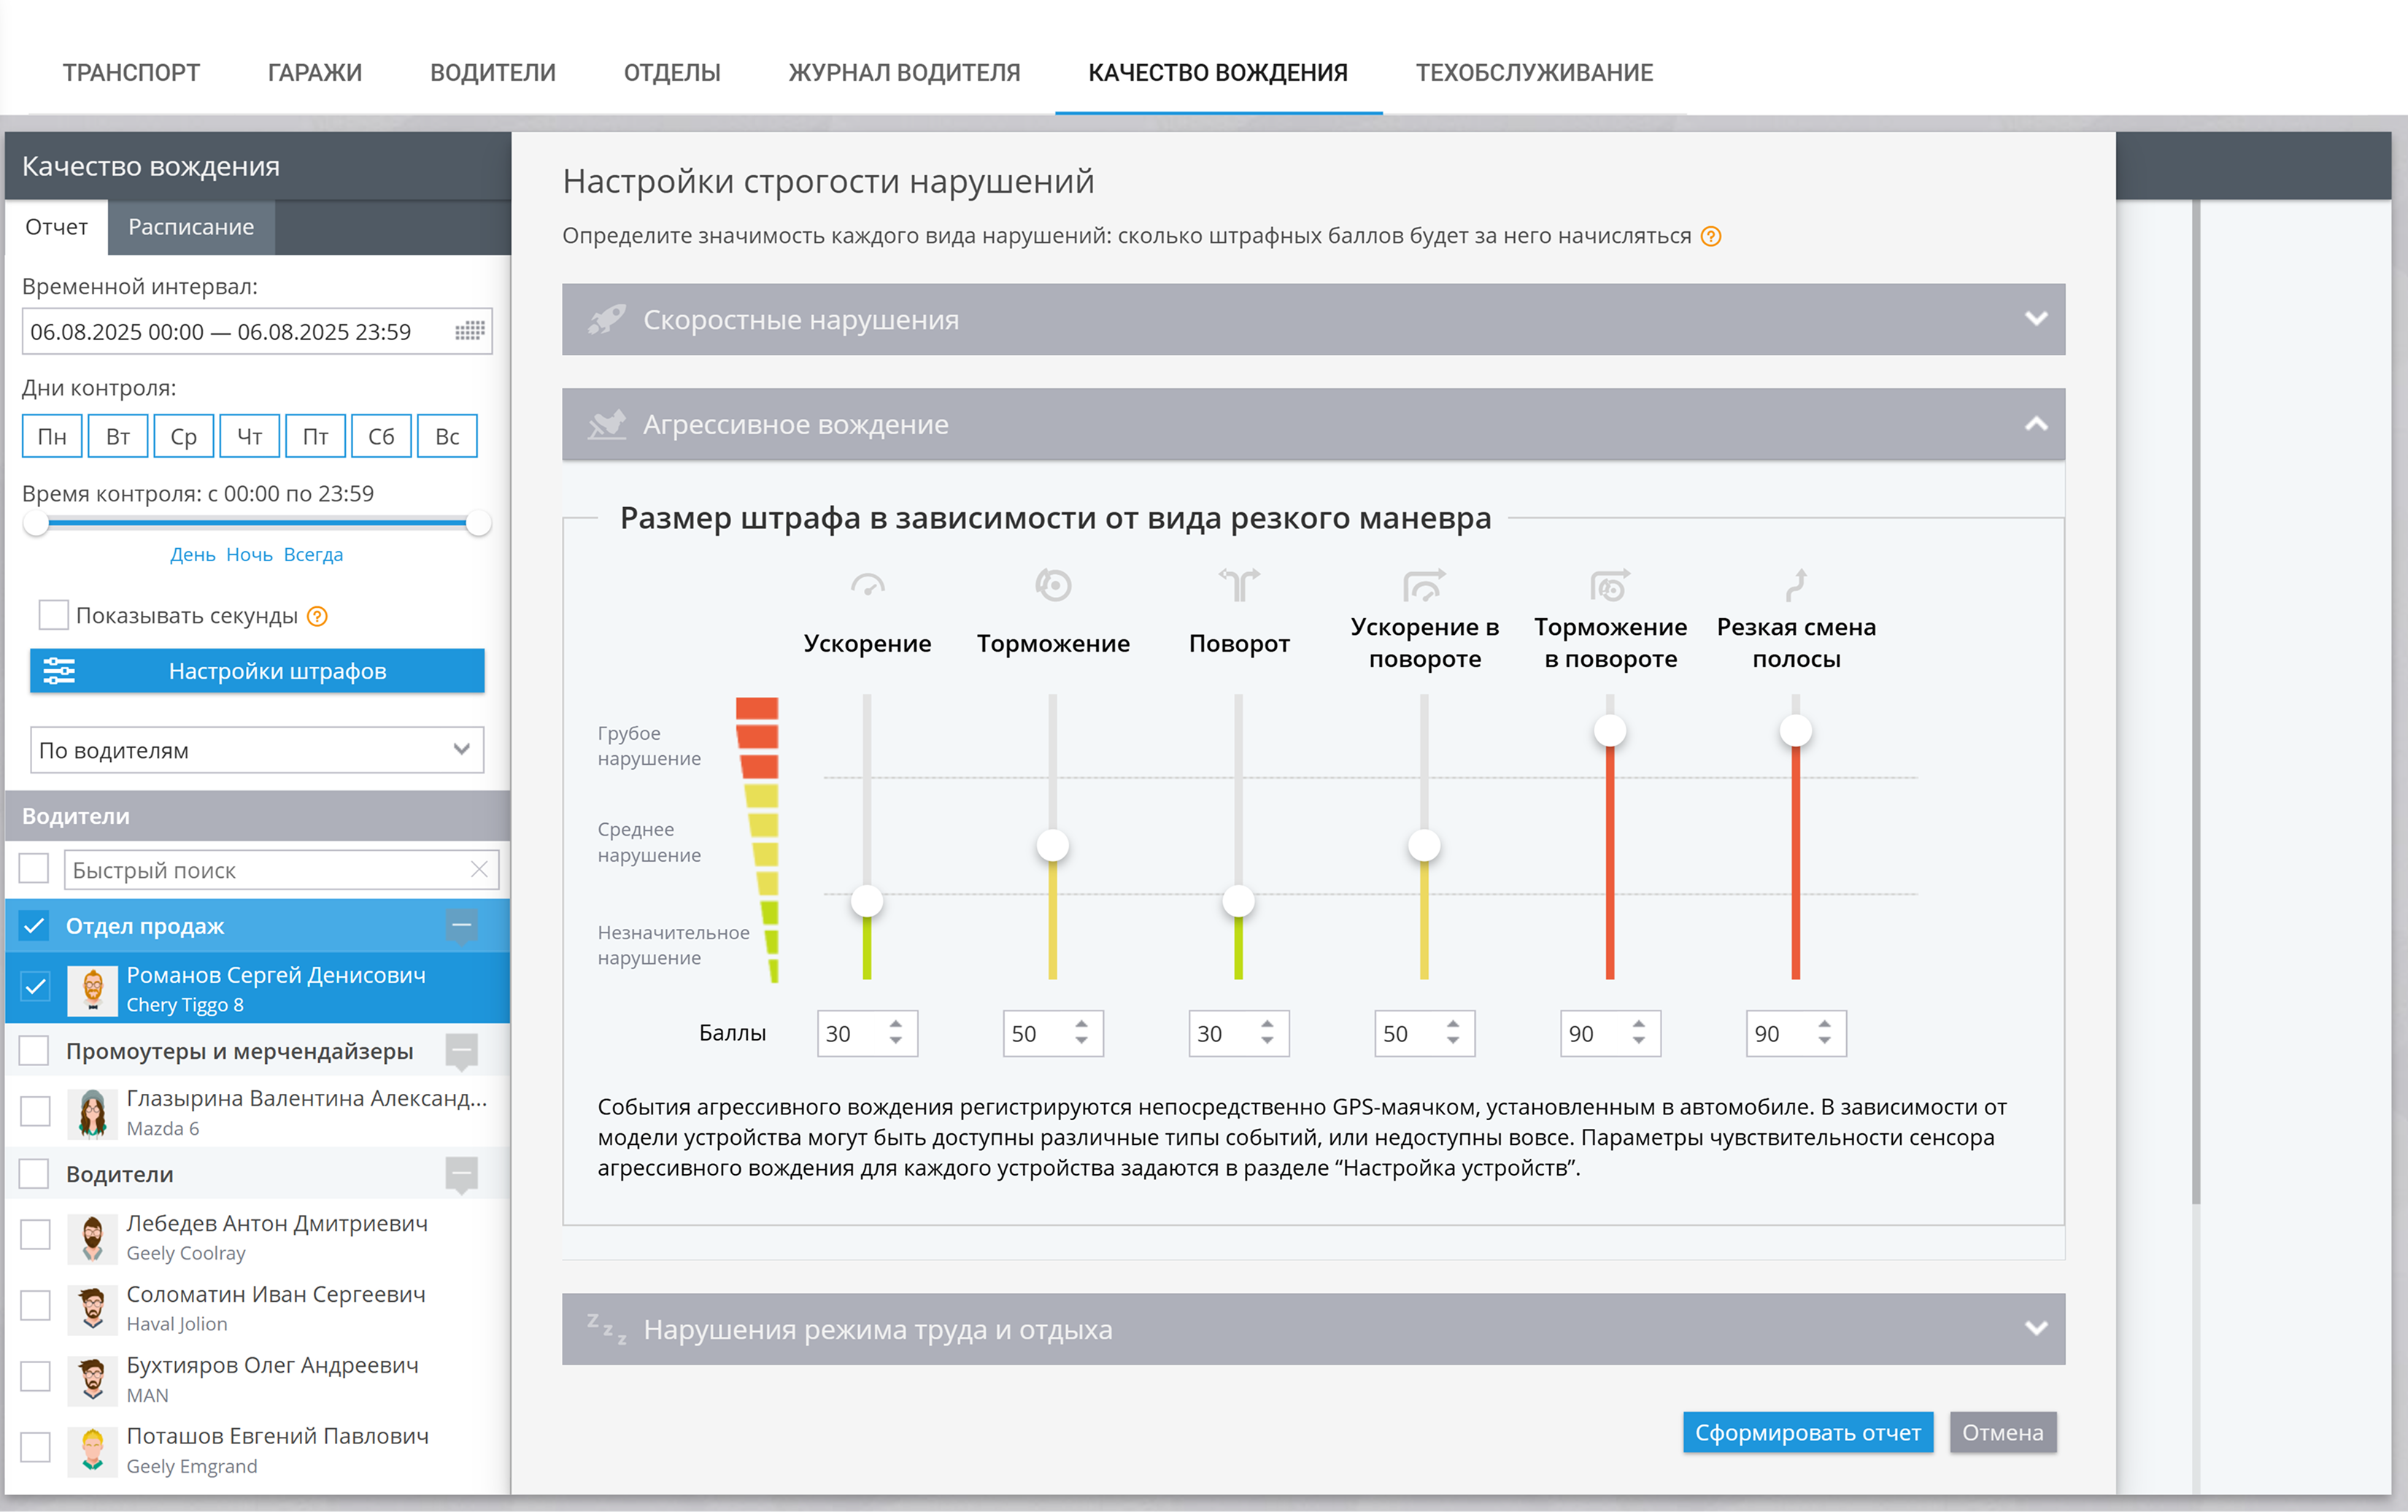Decrease Резкая смена полосы points stepper
2408x1512 pixels.
coord(1824,1042)
